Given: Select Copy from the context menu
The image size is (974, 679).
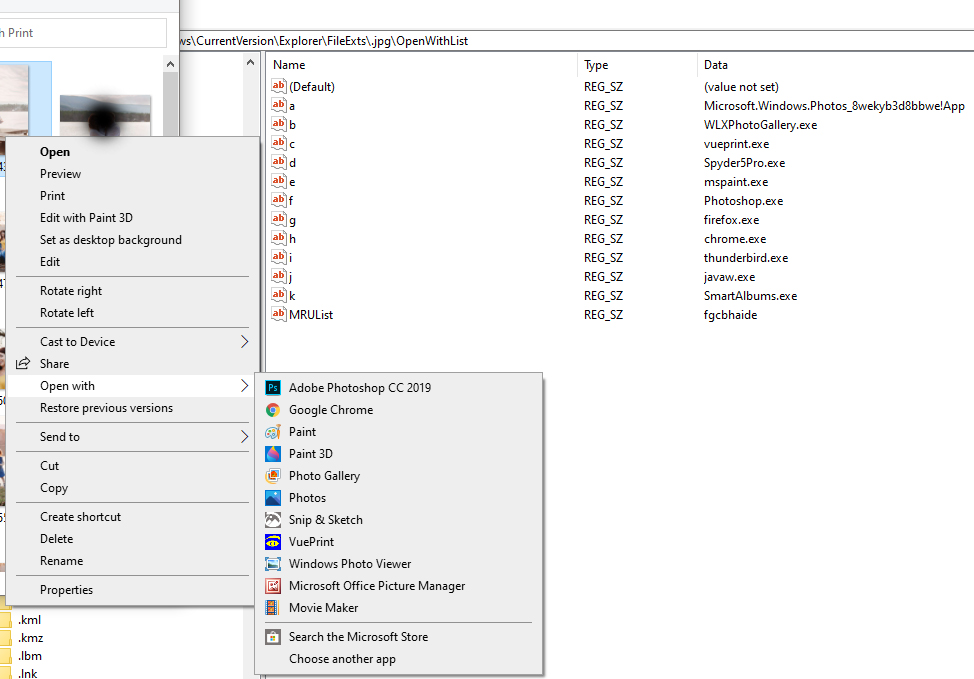Looking at the screenshot, I should [x=54, y=488].
